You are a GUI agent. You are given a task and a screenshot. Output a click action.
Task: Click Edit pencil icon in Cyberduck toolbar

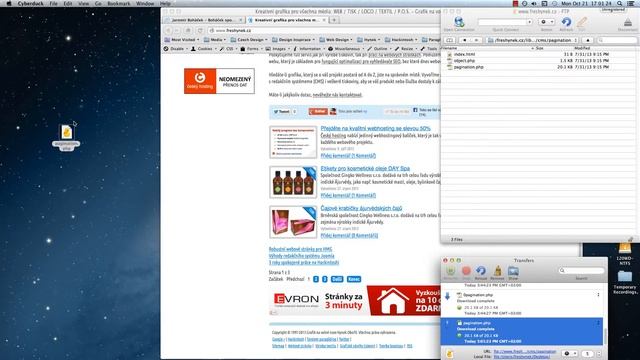[x=582, y=22]
